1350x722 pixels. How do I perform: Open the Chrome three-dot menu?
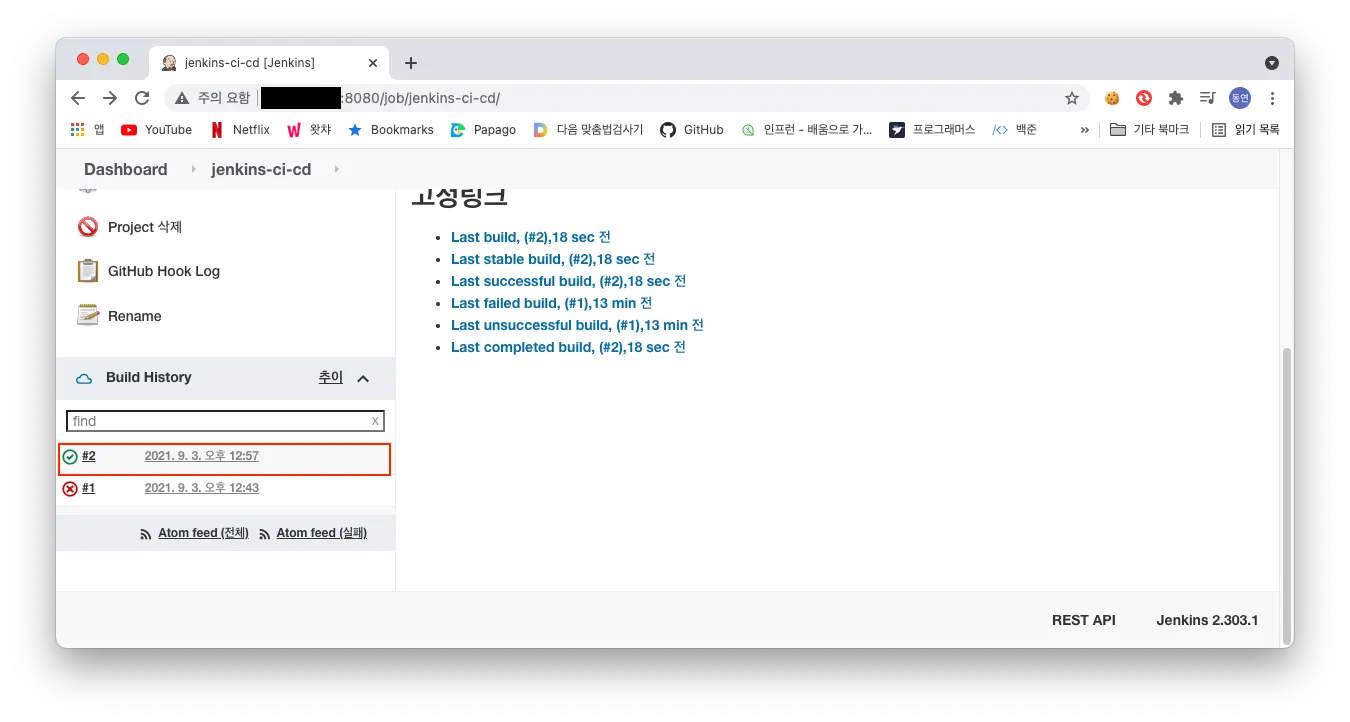pyautogui.click(x=1272, y=98)
